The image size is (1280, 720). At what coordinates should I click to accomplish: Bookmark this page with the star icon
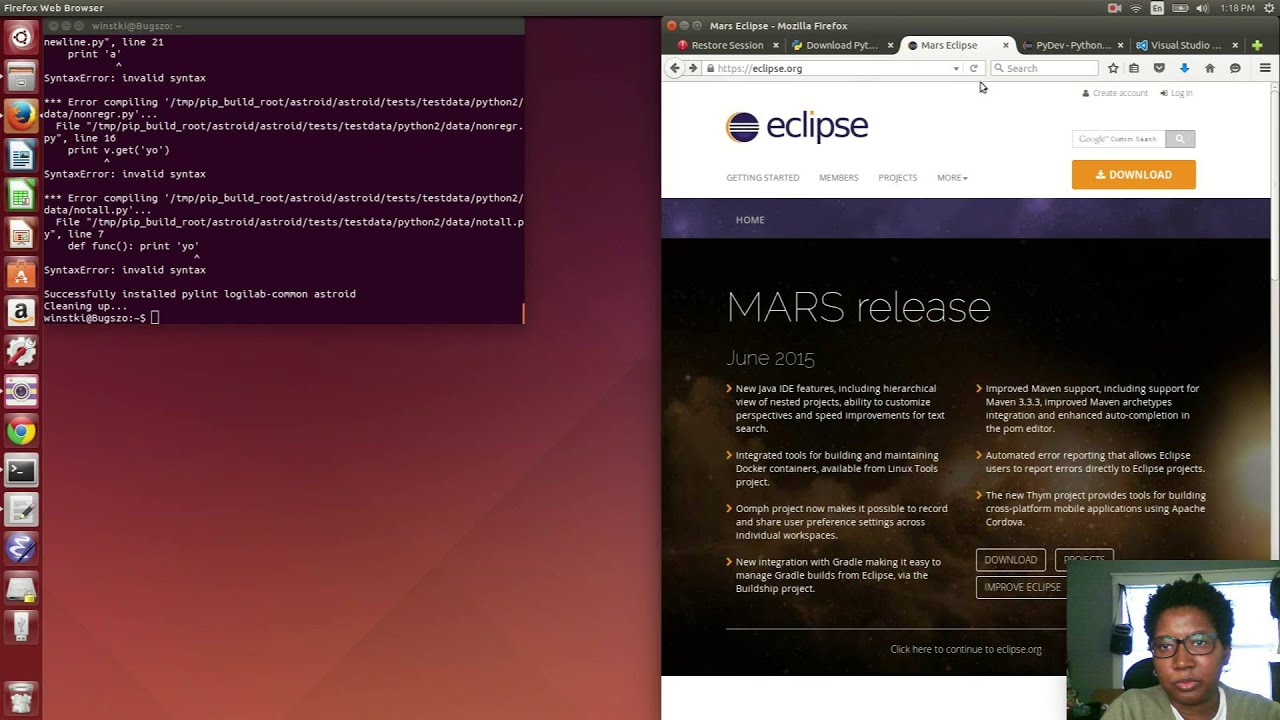pos(1113,68)
